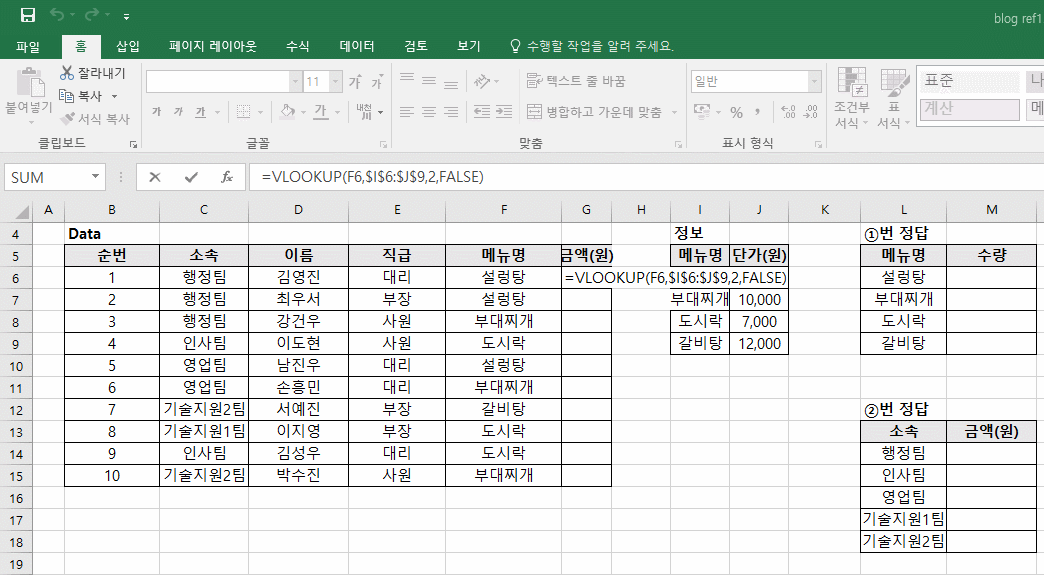Decrease decimal places
This screenshot has width=1044, height=575.
tap(810, 112)
